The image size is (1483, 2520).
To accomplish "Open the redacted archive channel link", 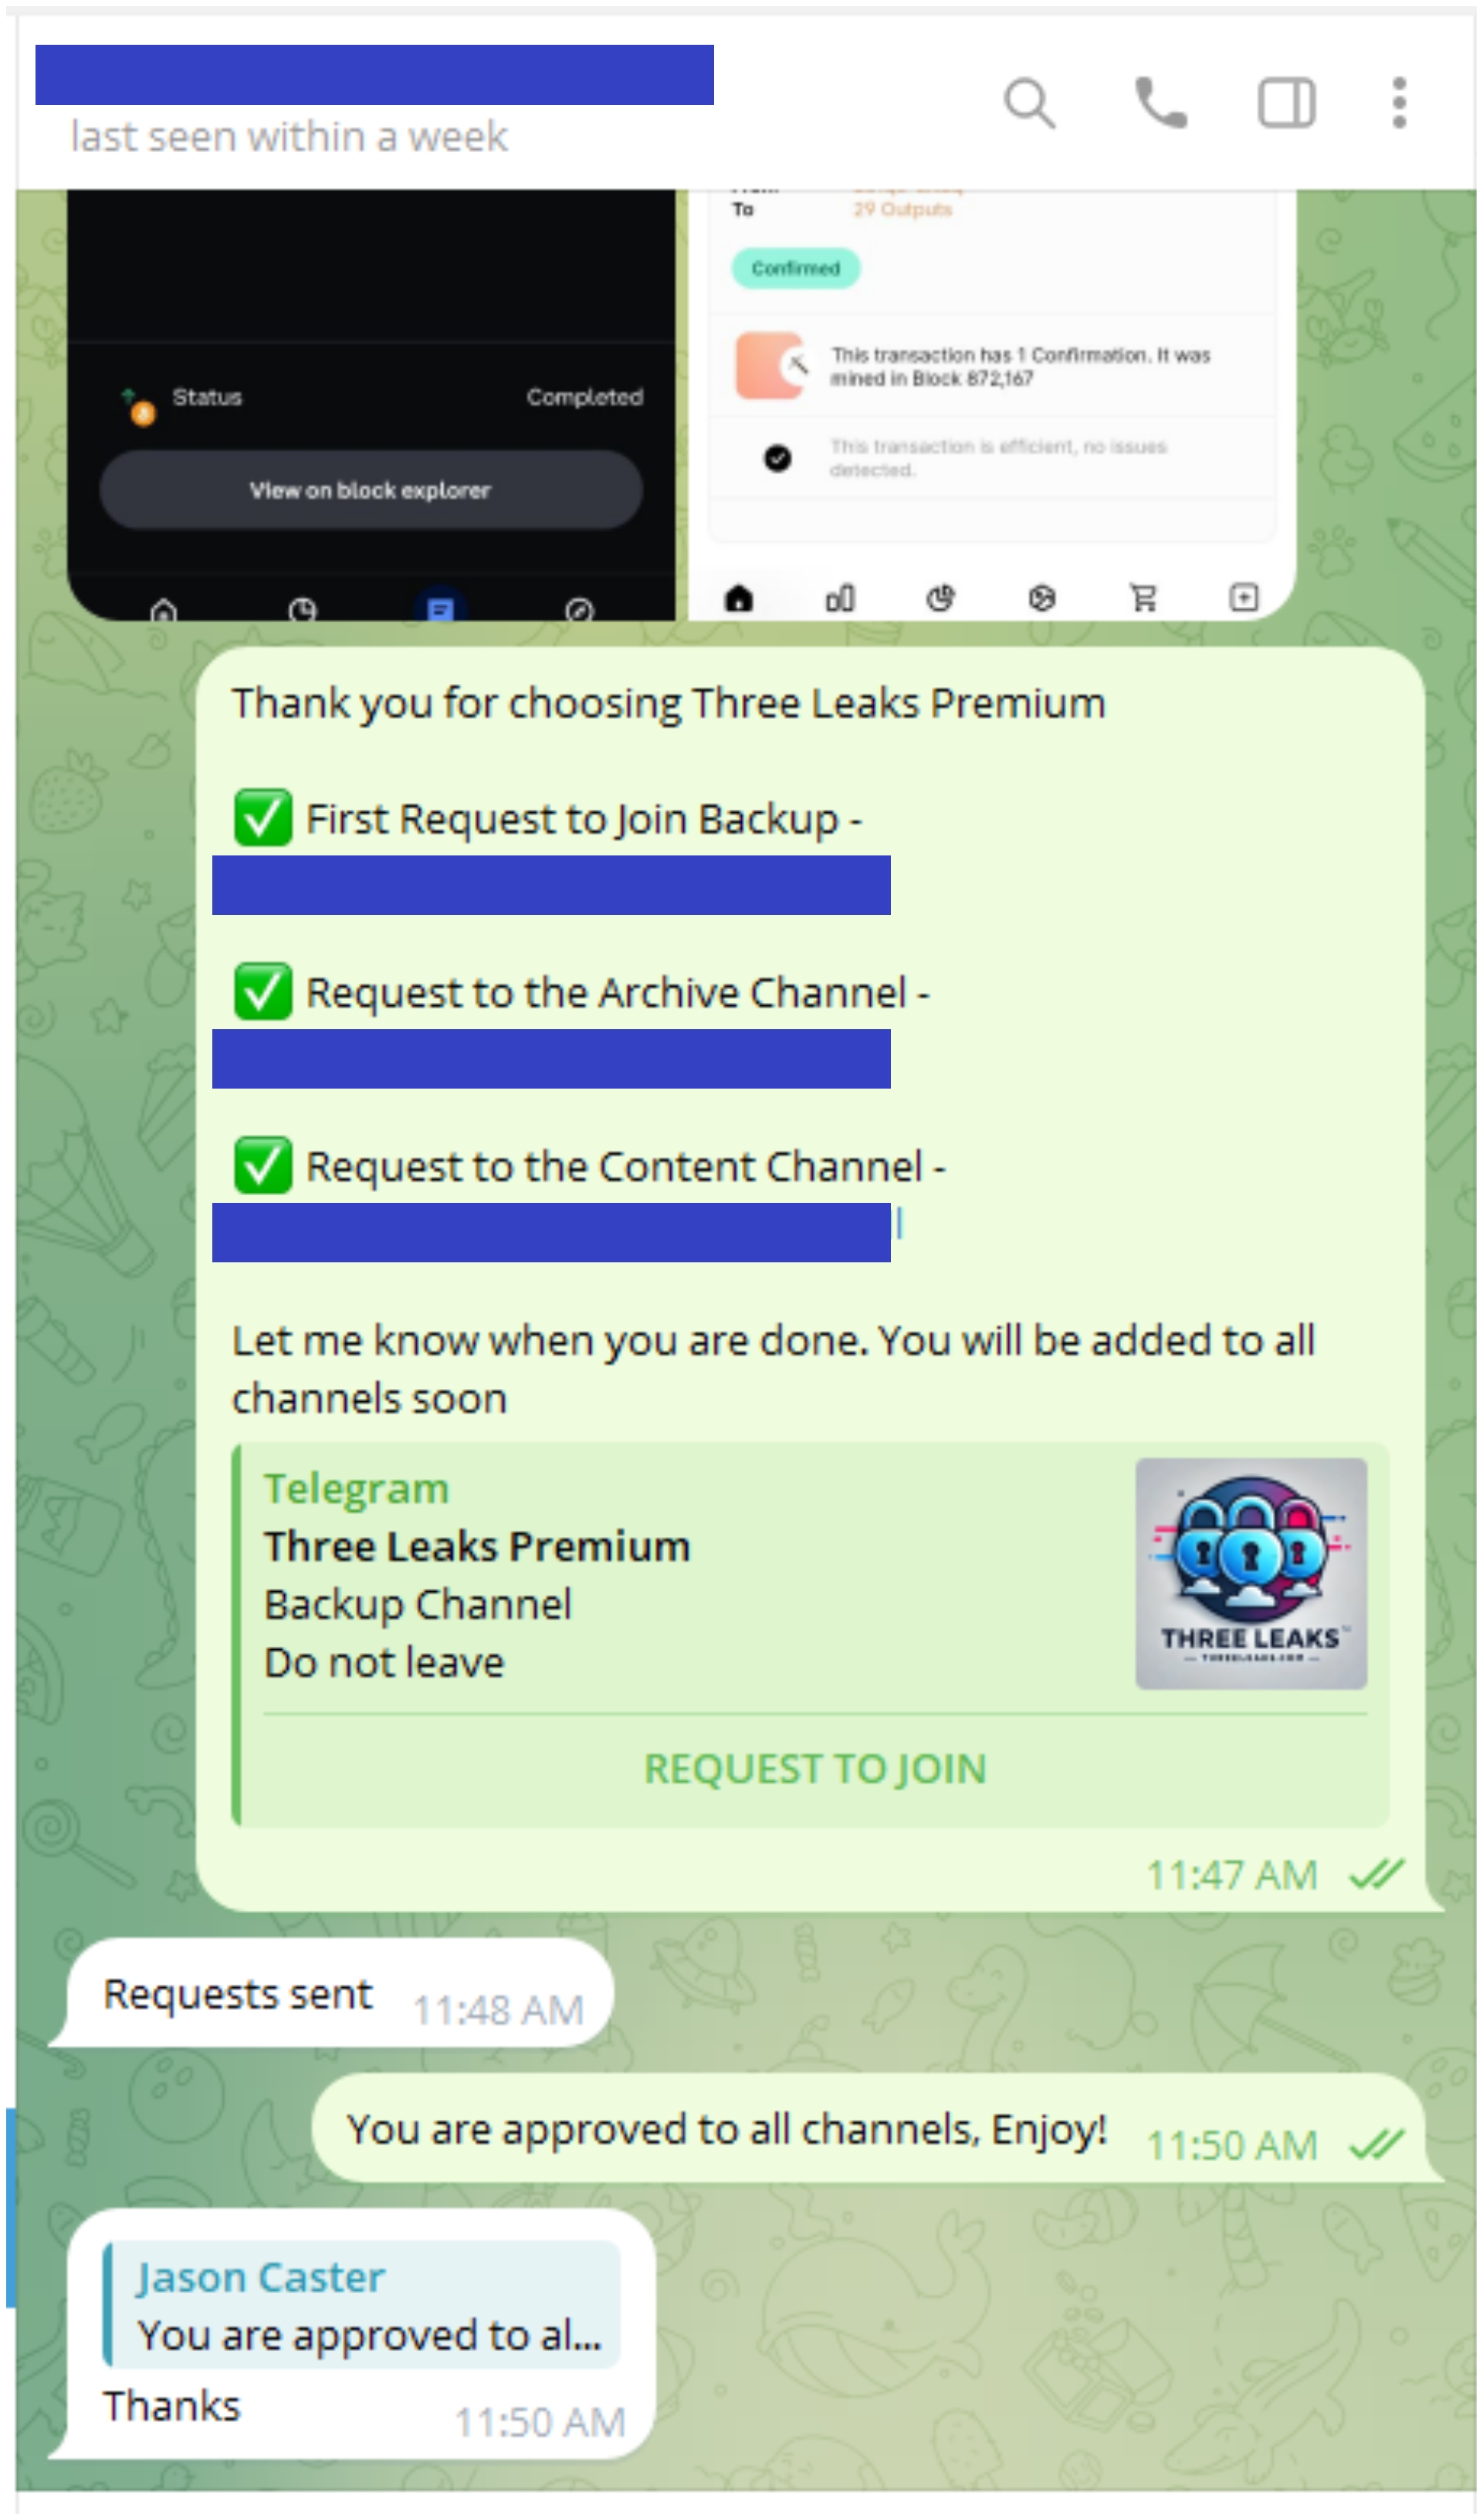I will tap(551, 1059).
